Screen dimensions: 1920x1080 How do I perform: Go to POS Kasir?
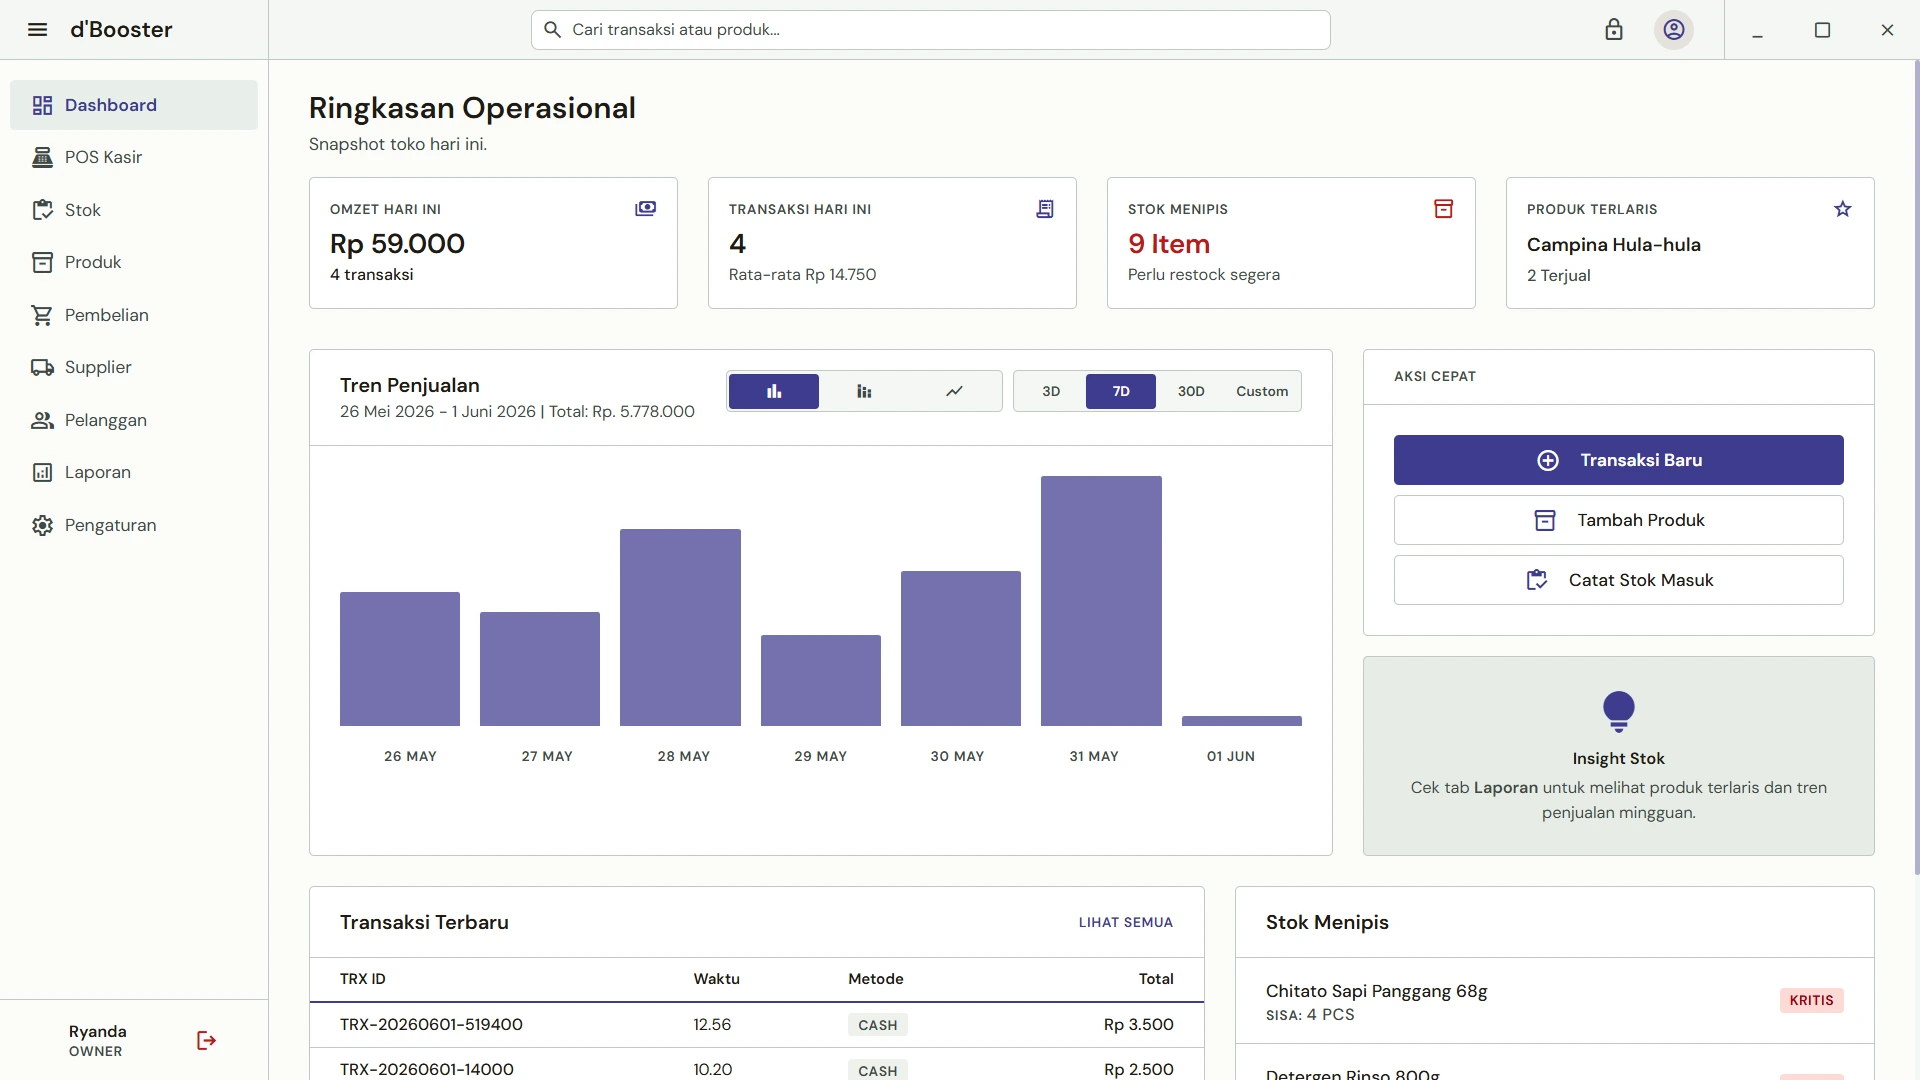pos(134,157)
